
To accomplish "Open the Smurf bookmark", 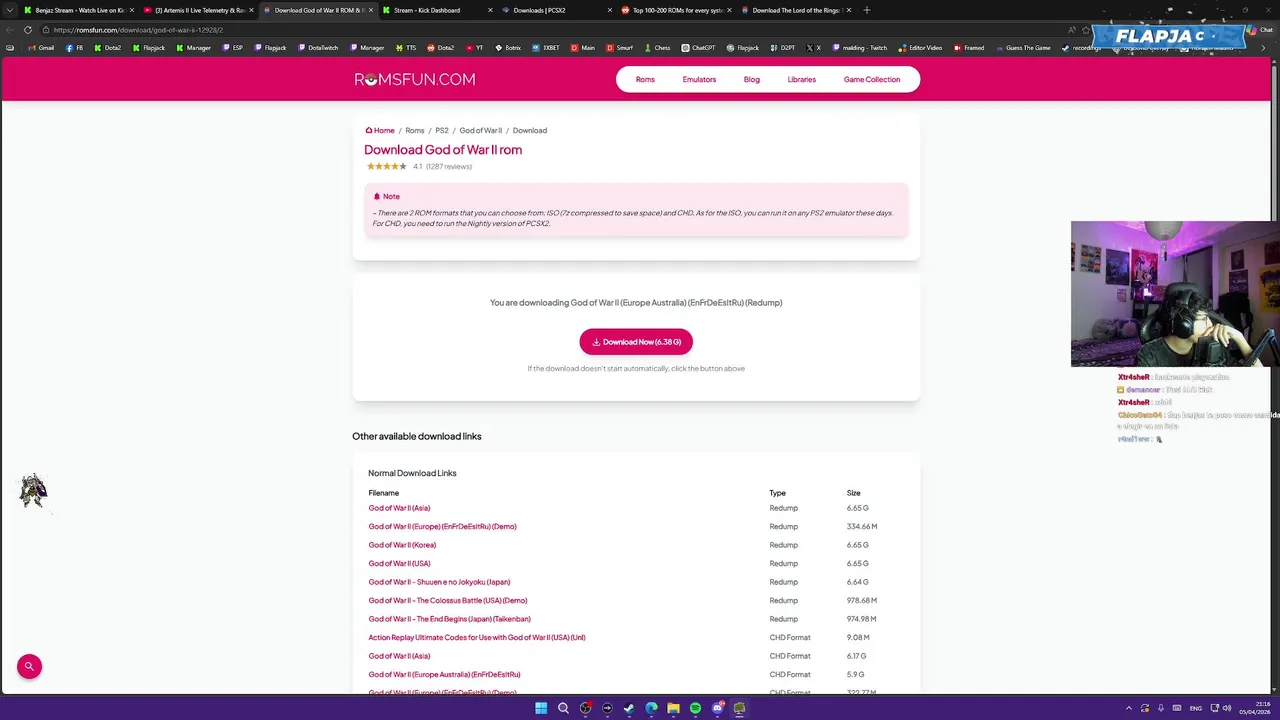I will click(x=620, y=48).
